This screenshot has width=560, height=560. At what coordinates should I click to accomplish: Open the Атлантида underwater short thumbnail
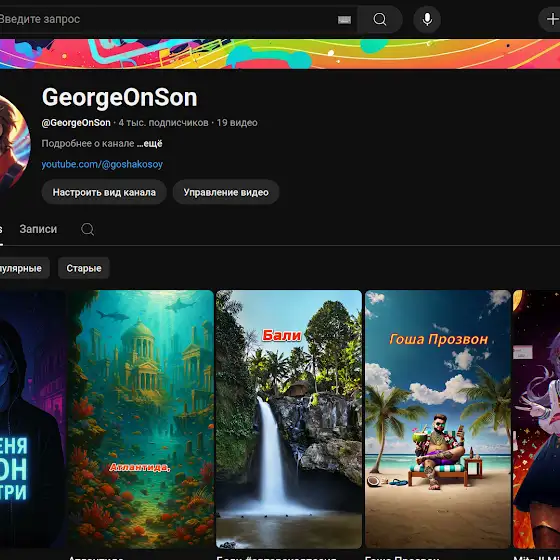tap(141, 419)
